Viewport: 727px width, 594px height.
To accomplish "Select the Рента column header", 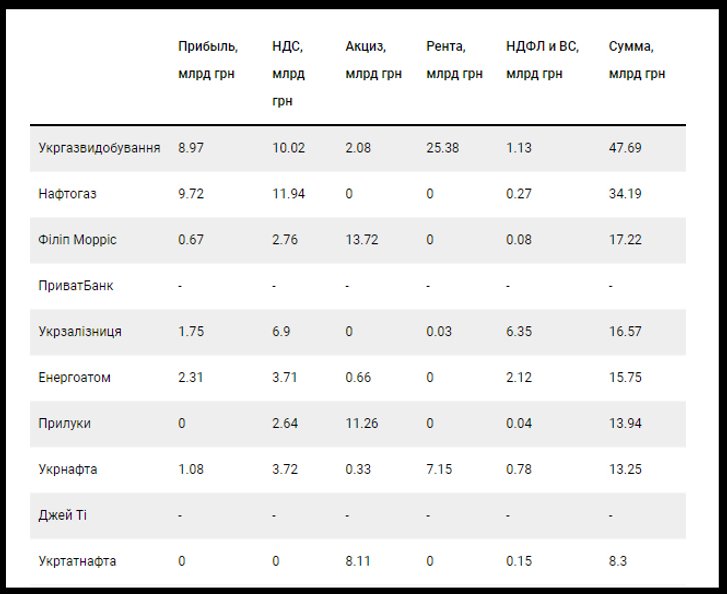I will [x=454, y=60].
